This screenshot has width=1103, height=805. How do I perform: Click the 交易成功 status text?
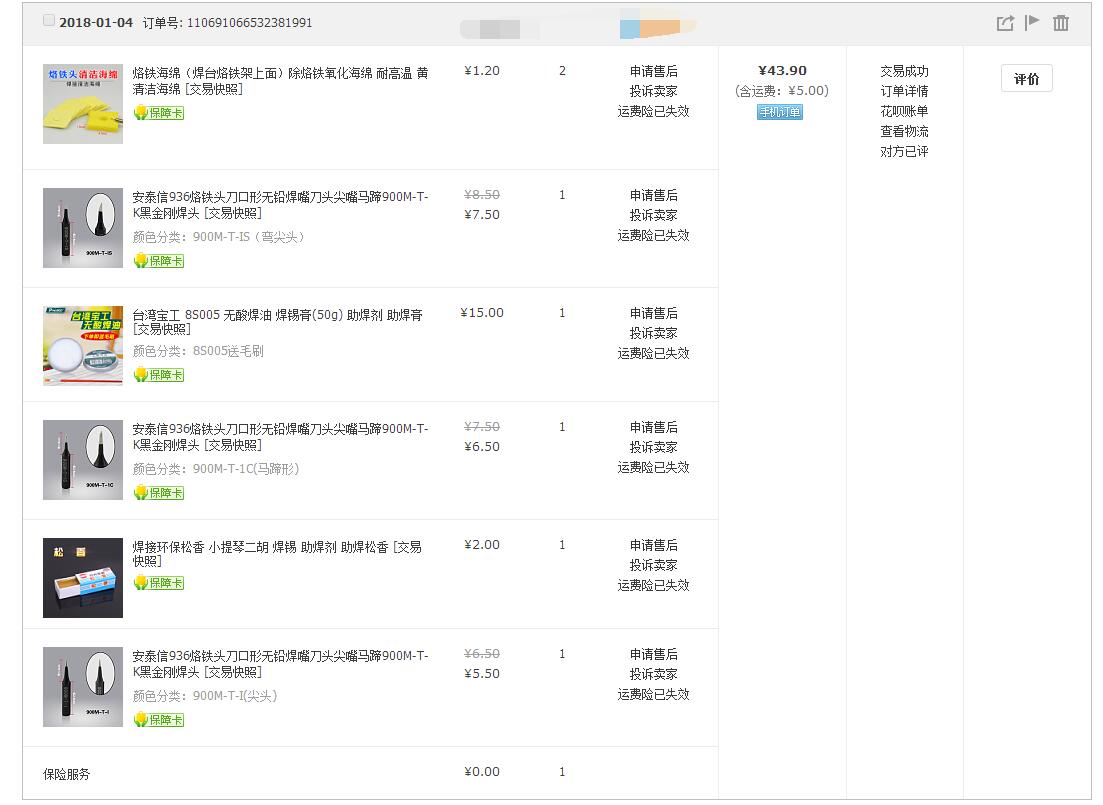pos(904,72)
